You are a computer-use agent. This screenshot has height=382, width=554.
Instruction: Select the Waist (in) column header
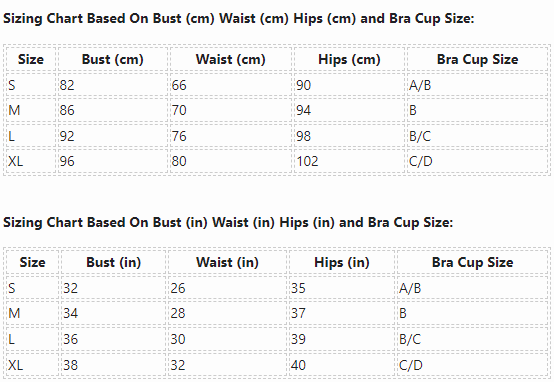227,262
